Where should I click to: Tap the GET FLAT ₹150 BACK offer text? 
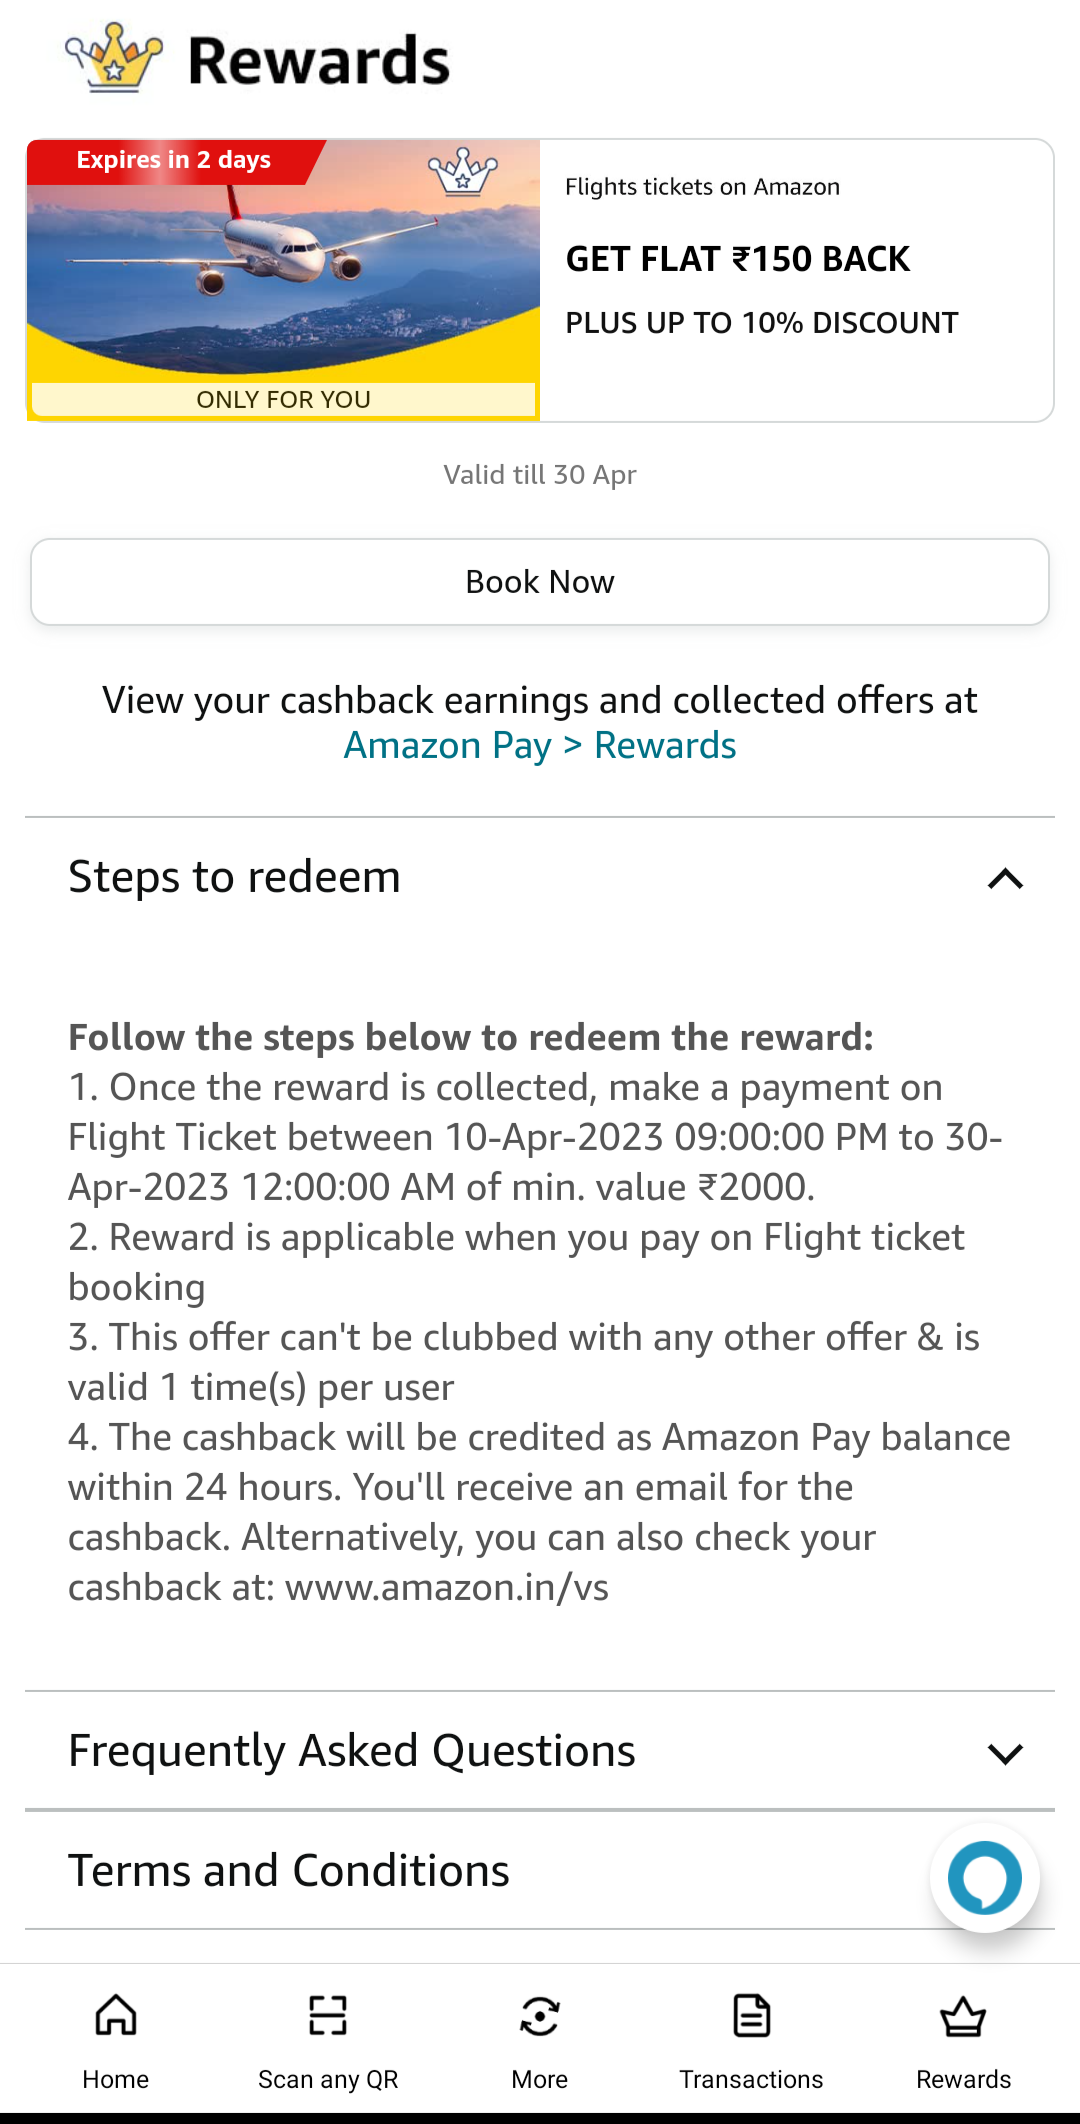coord(738,259)
